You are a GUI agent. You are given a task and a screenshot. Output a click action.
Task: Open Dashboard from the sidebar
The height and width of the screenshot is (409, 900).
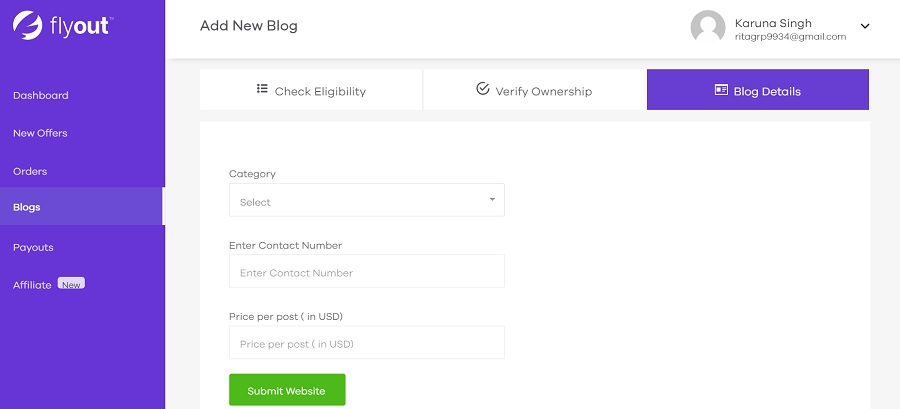41,96
